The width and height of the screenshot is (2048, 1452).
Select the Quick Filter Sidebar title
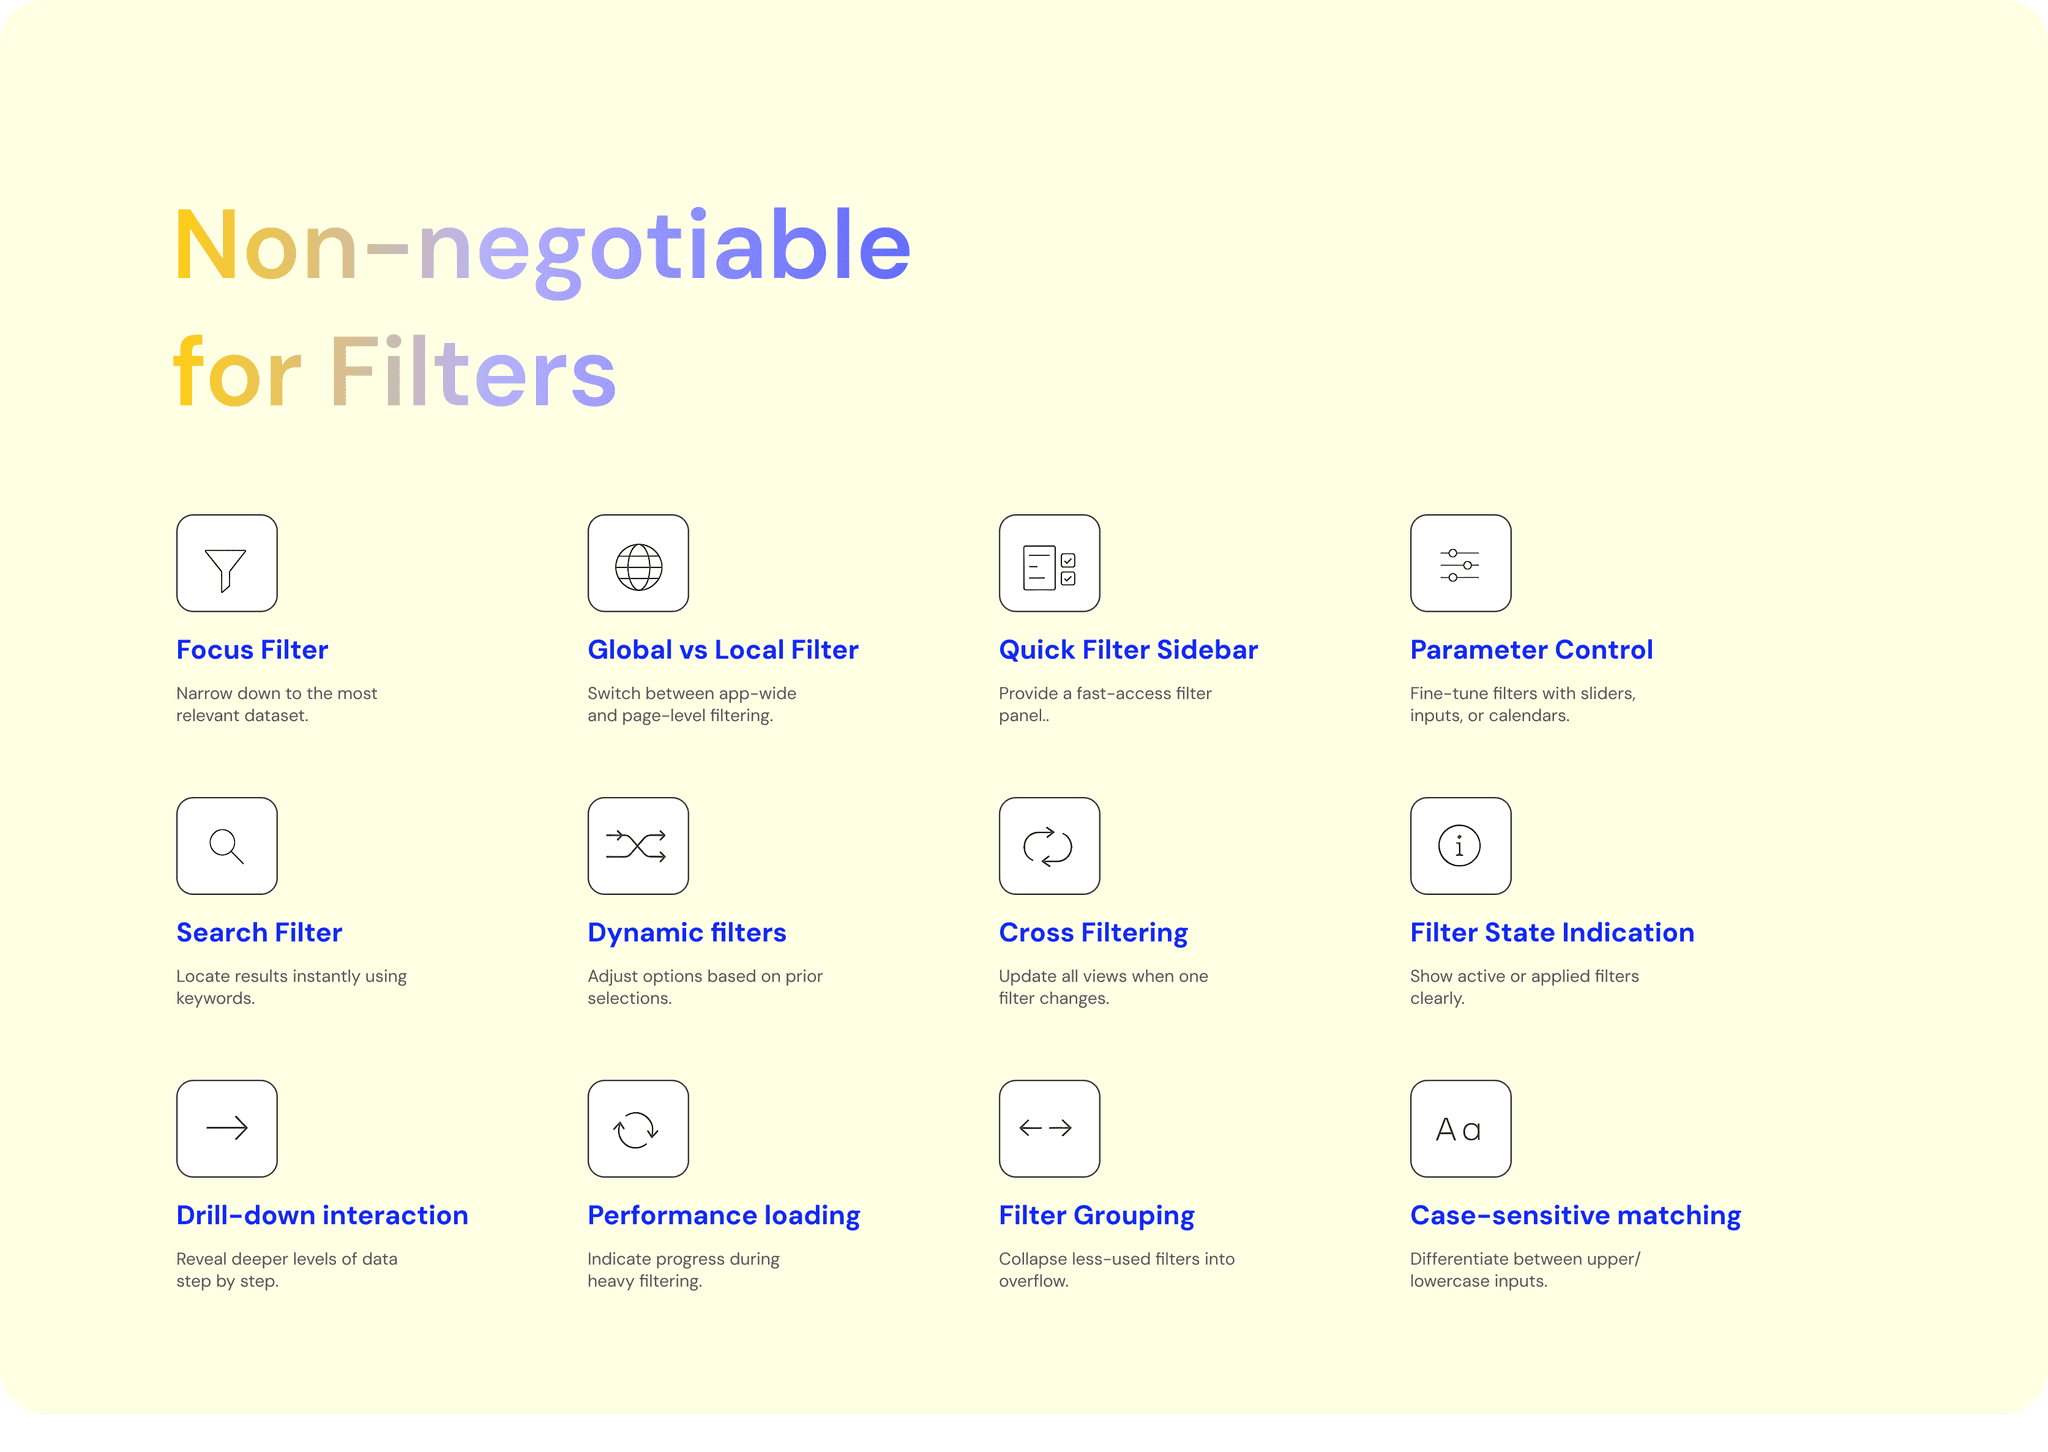(x=1128, y=650)
